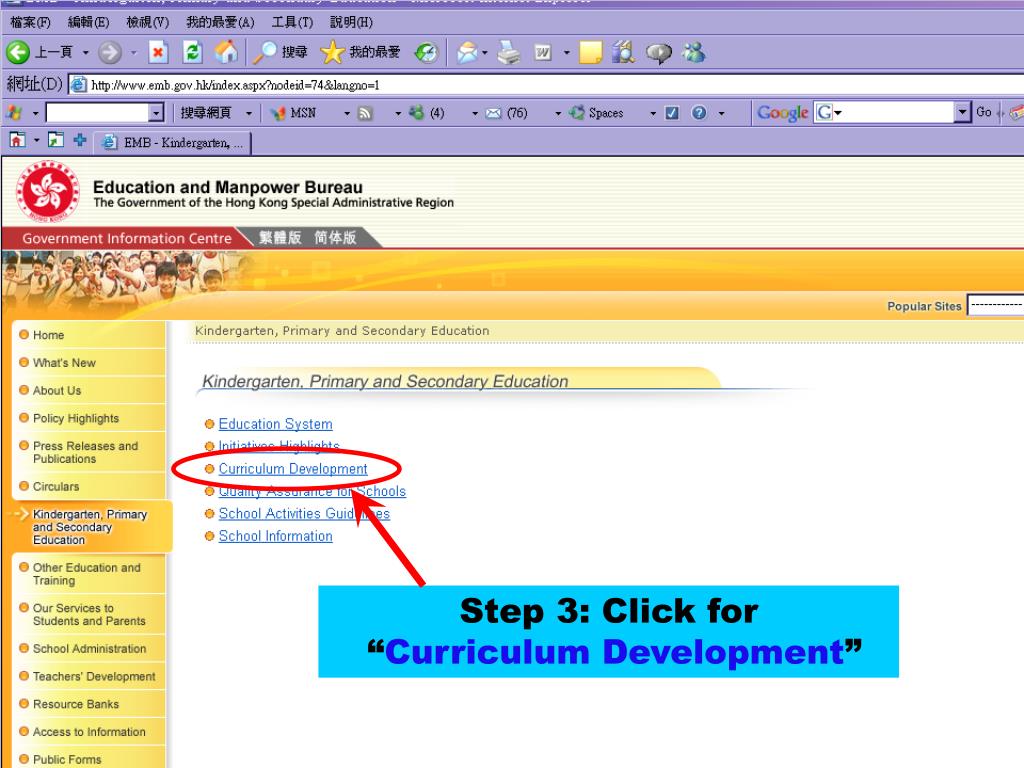Click the tab bar home icon
Screen dimensions: 1024x768
[18, 139]
